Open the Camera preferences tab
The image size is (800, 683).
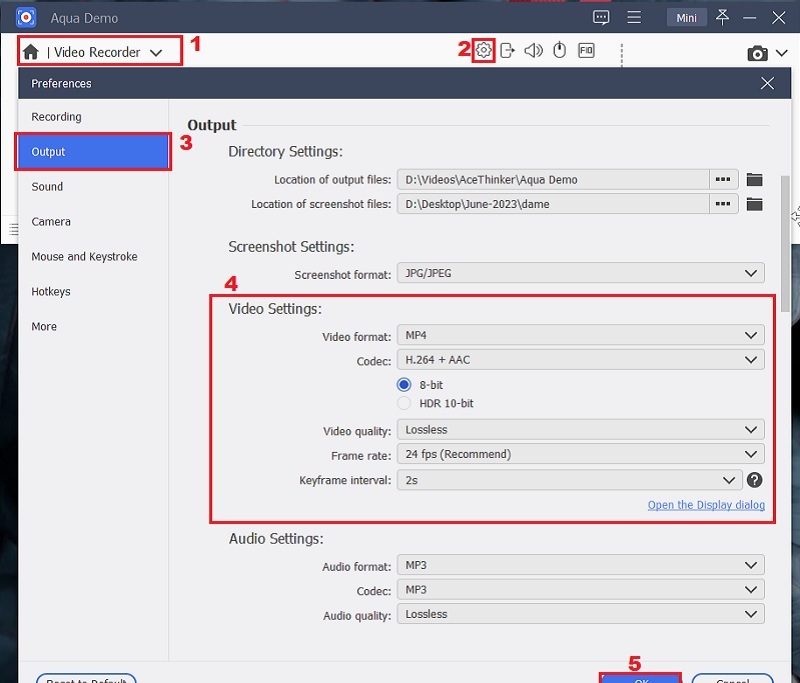click(93, 221)
